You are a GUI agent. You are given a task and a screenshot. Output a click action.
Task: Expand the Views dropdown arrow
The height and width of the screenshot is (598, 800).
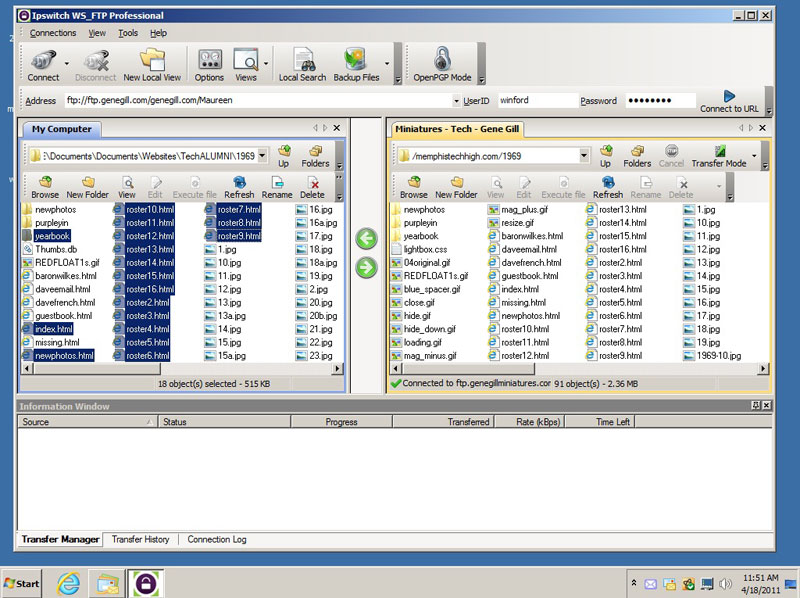tap(266, 64)
